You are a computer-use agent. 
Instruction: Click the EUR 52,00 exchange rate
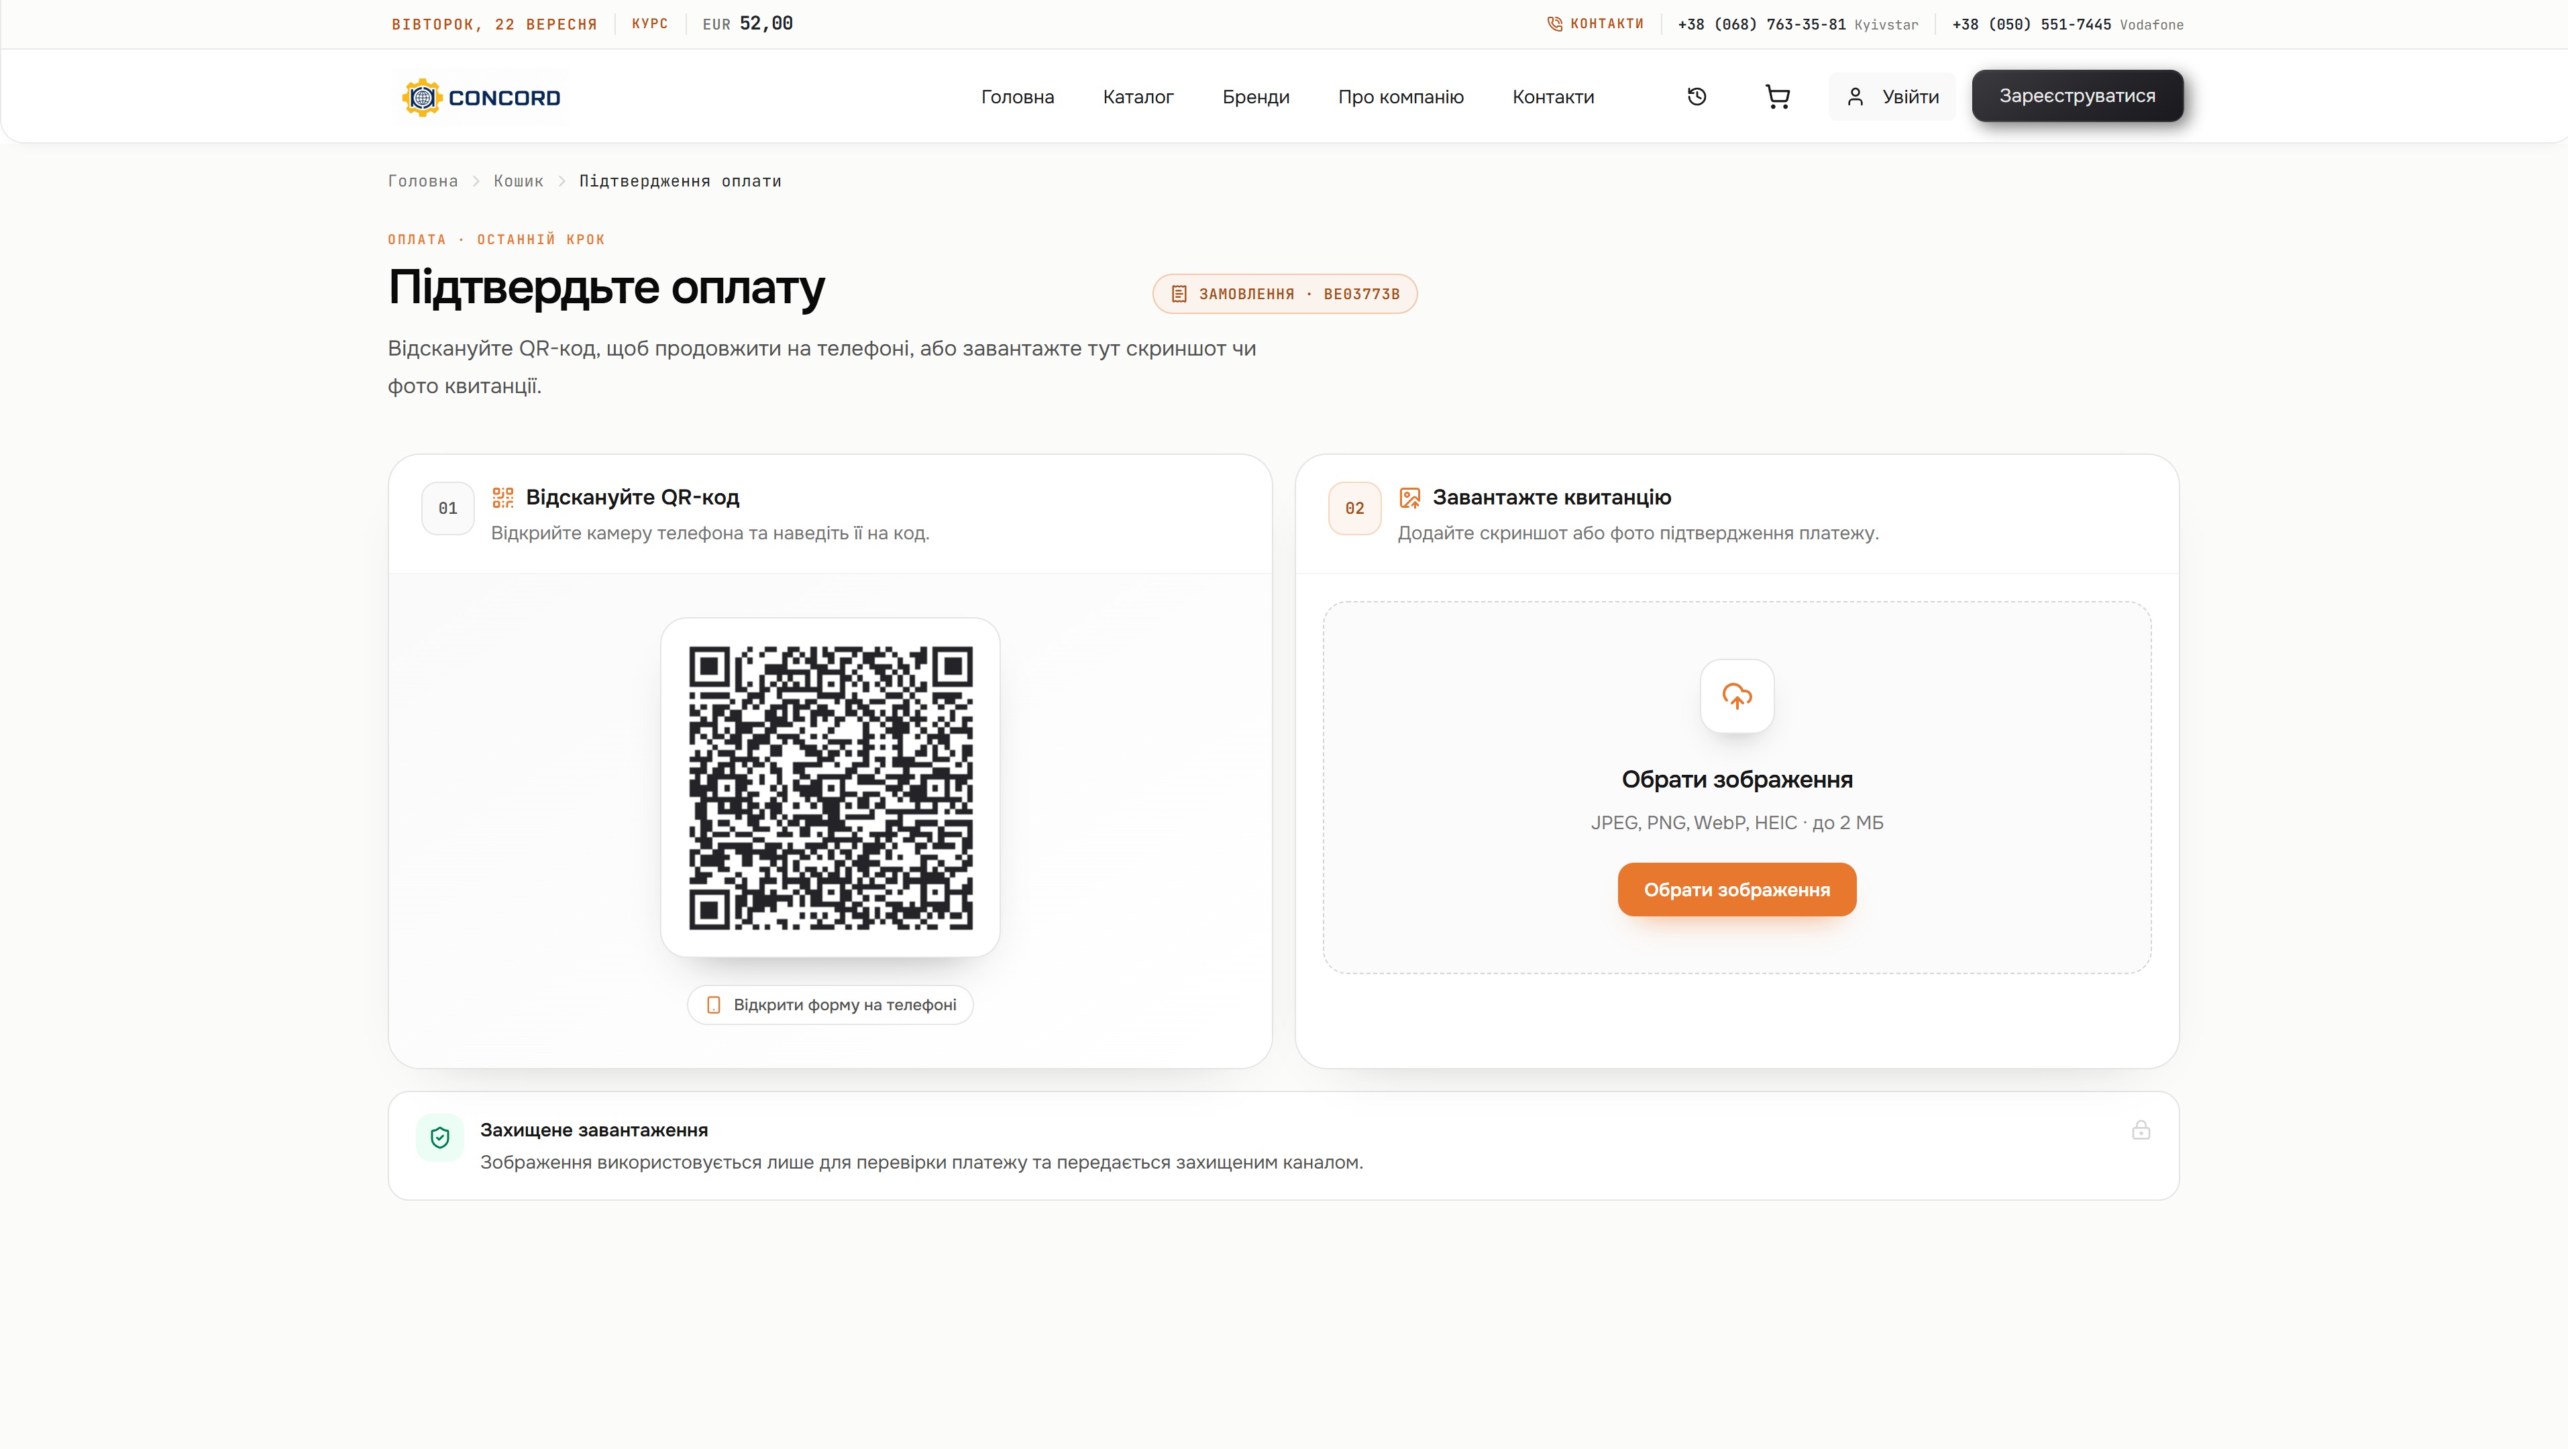[x=747, y=24]
